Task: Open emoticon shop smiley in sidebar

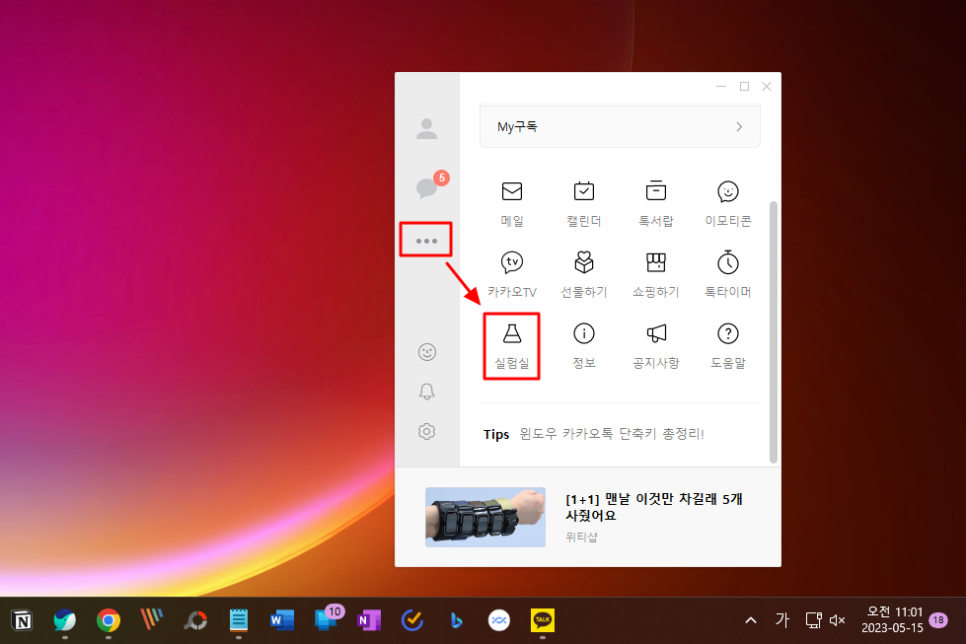Action: [x=426, y=352]
